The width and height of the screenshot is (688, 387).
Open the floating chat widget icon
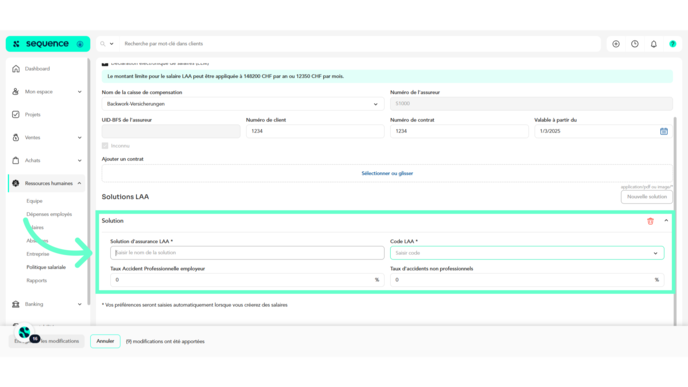tap(25, 333)
